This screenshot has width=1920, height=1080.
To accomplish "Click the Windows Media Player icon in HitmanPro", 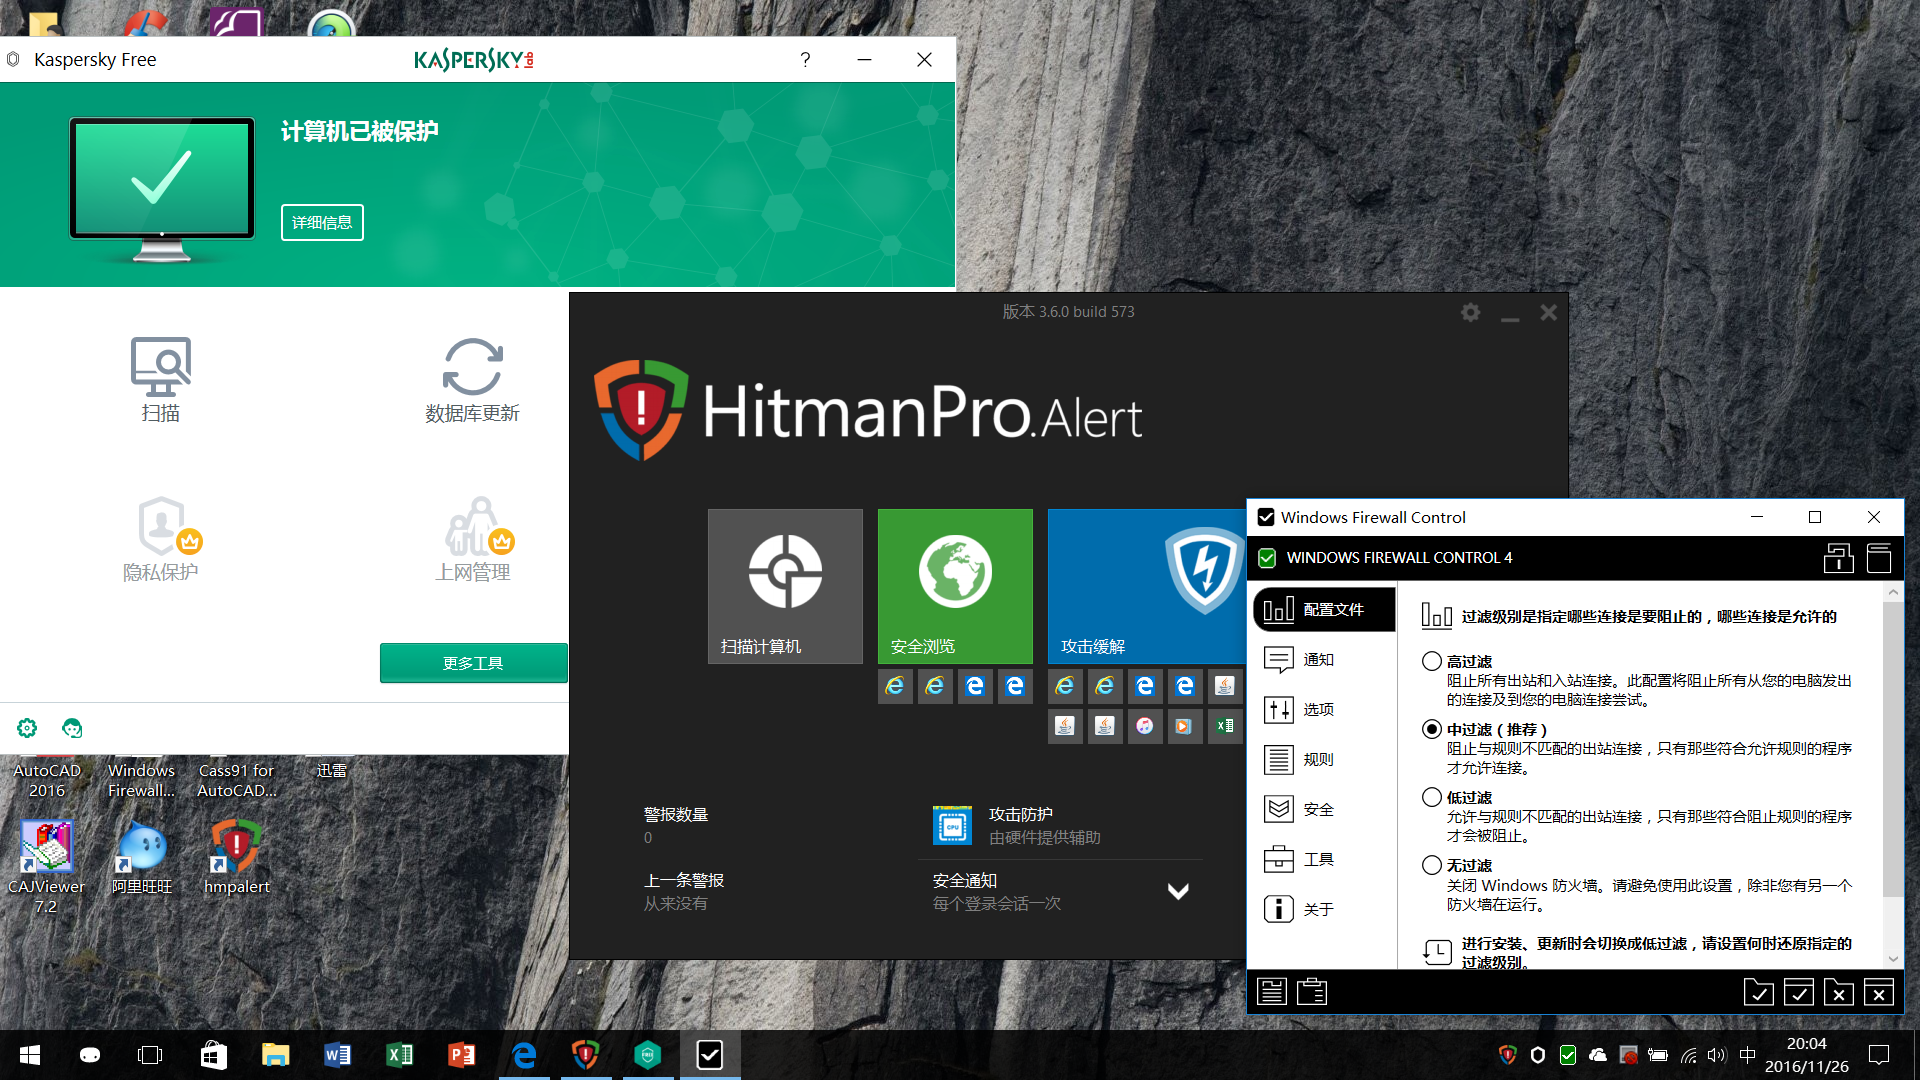I will tap(1184, 726).
